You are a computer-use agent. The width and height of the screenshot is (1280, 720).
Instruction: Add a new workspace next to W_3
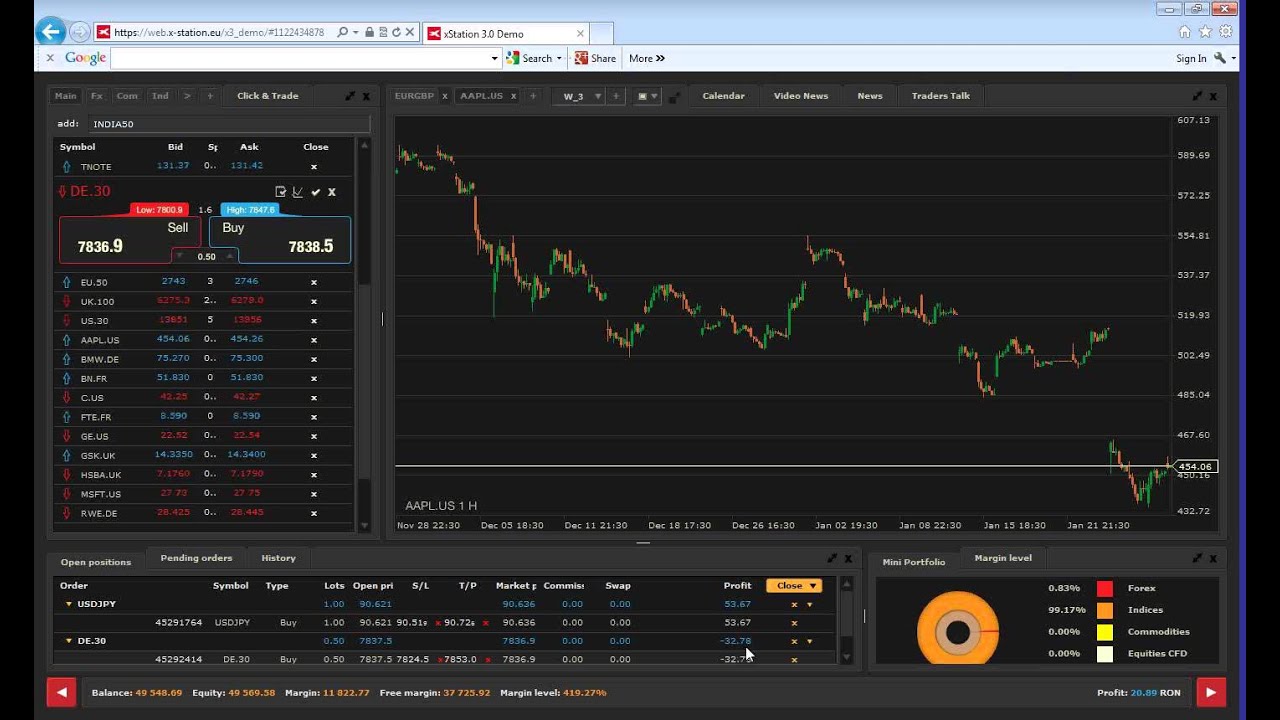(616, 96)
